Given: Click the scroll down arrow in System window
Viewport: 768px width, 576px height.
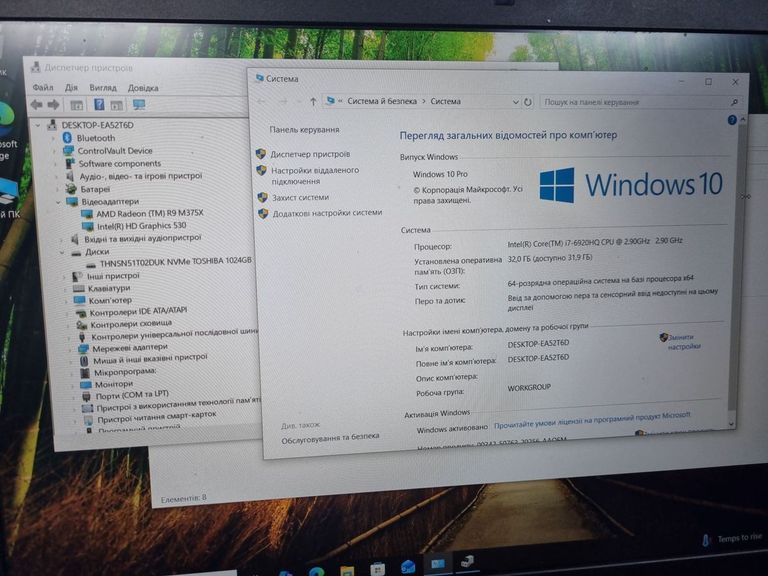Looking at the screenshot, I should pyautogui.click(x=731, y=423).
